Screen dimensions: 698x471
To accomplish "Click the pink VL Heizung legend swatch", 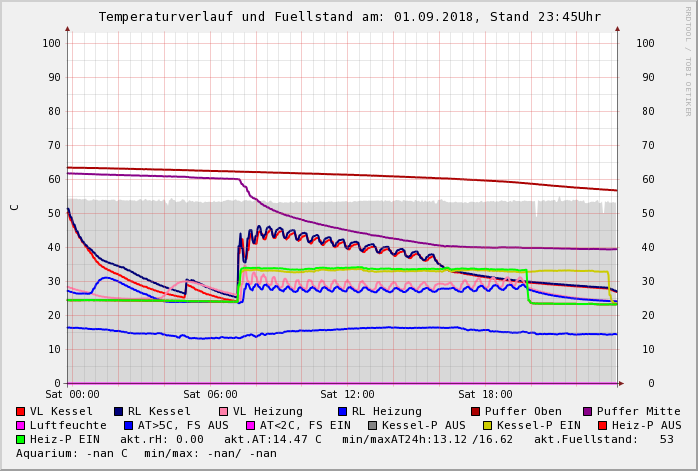I will 223,411.
